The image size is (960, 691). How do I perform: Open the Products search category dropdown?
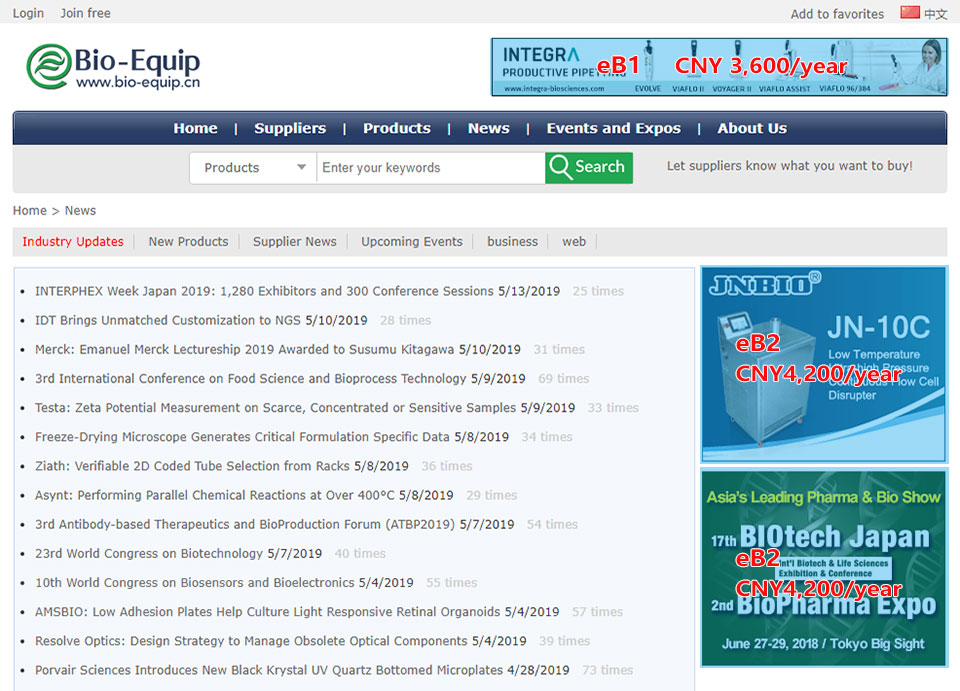(x=253, y=168)
